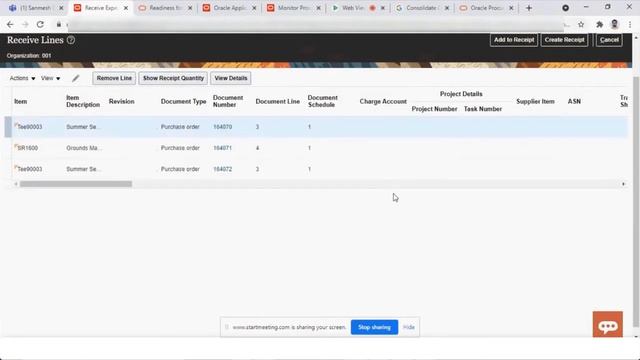Hide the screen sharing notification
The width and height of the screenshot is (640, 360).
409,327
